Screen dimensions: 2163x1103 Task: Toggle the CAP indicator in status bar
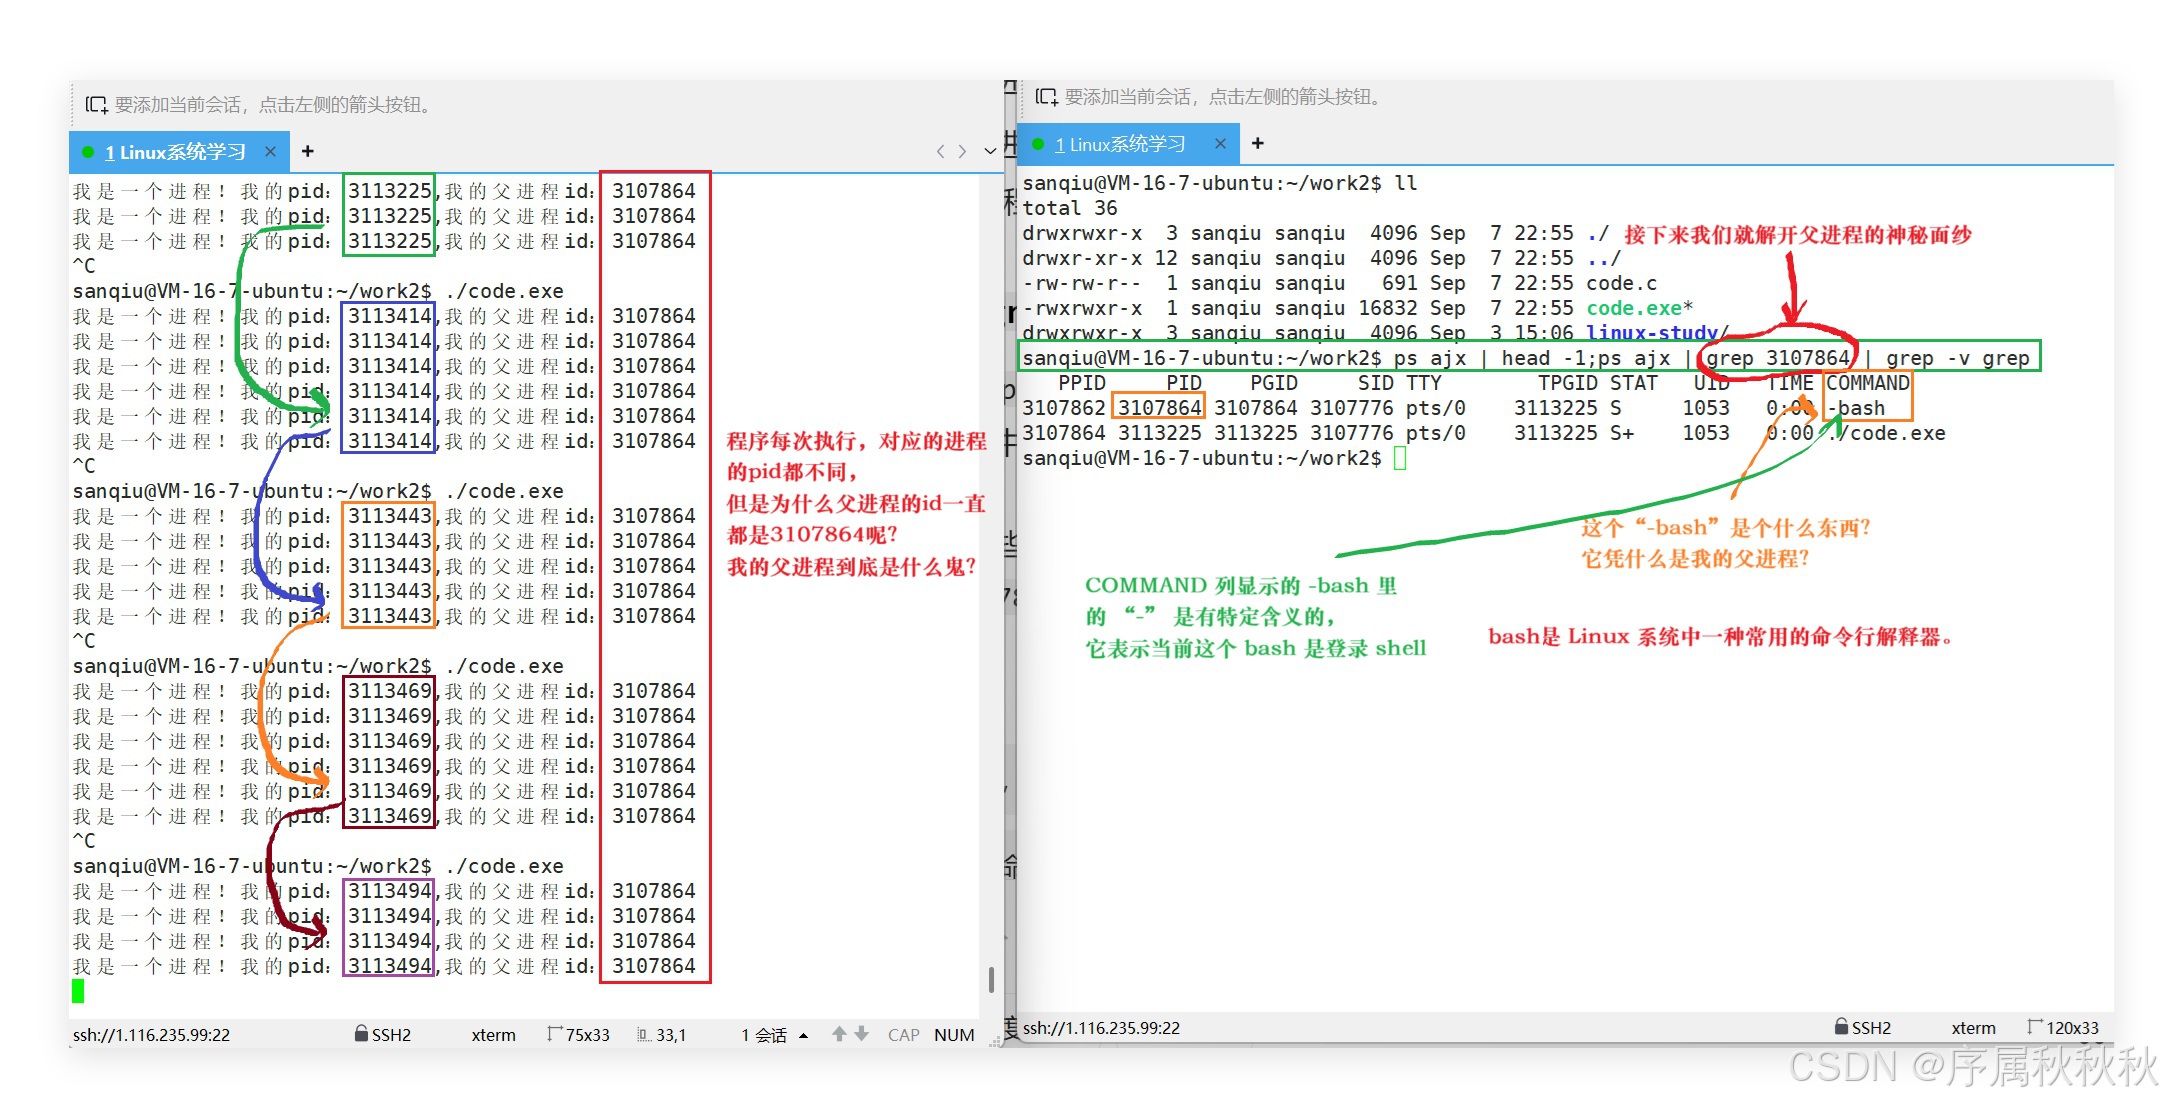903,1035
